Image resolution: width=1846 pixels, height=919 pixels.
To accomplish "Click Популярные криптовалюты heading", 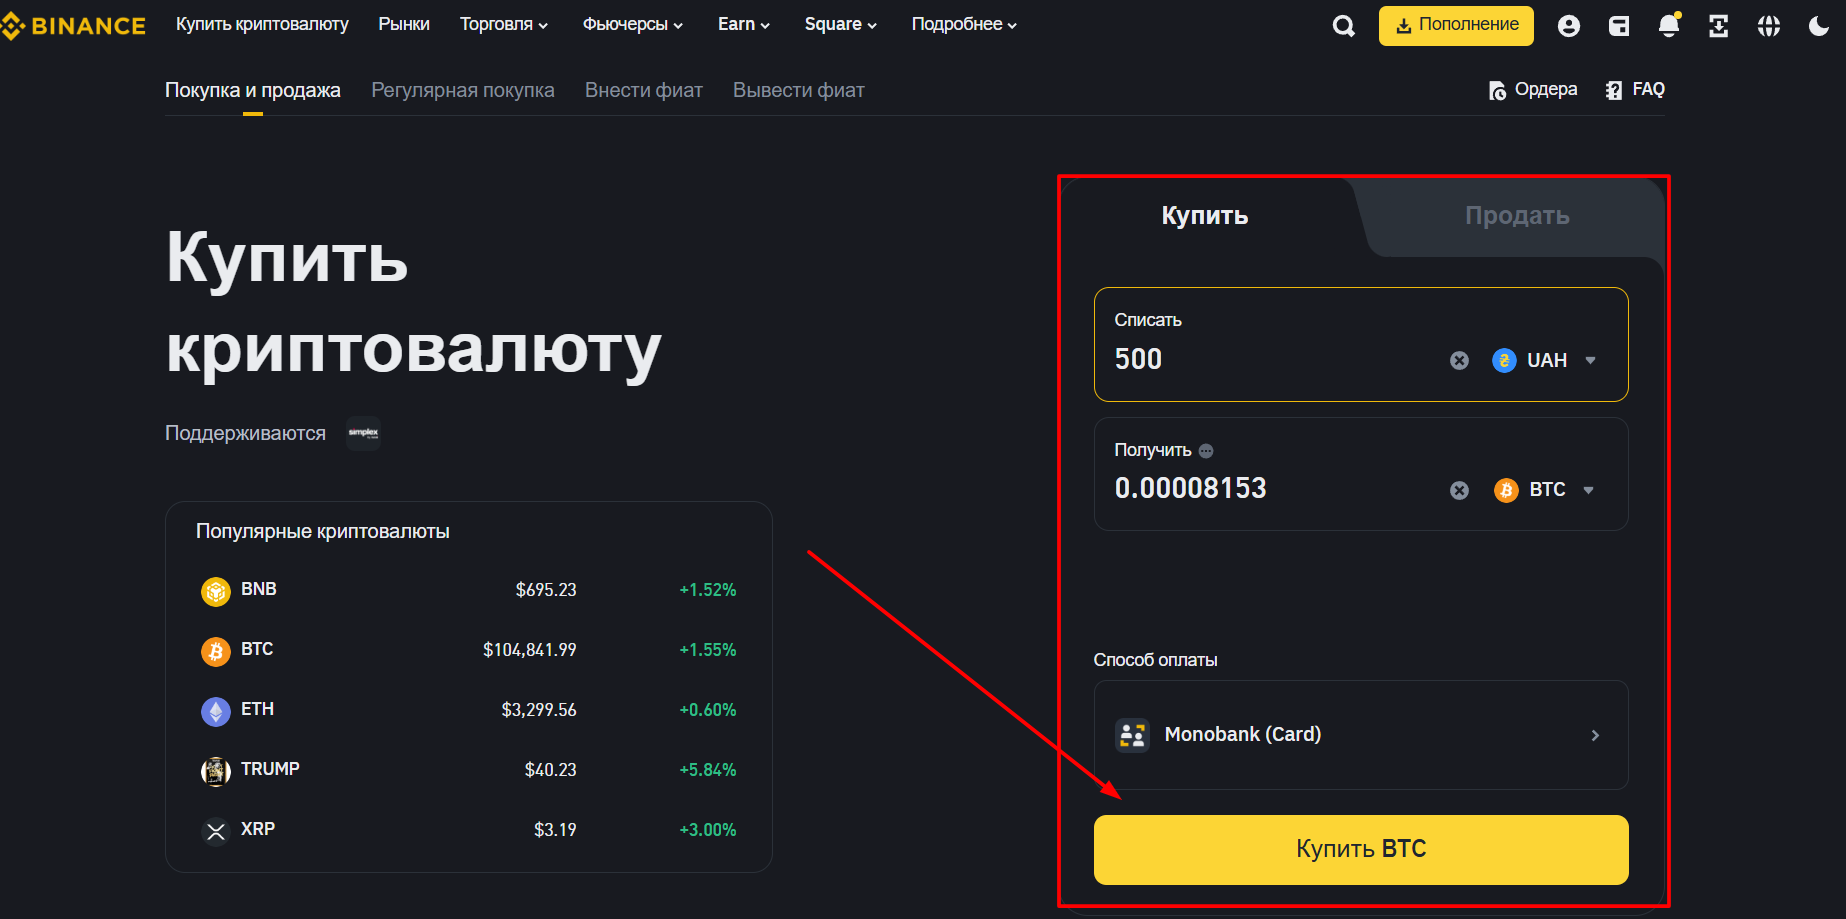I will coord(323,532).
